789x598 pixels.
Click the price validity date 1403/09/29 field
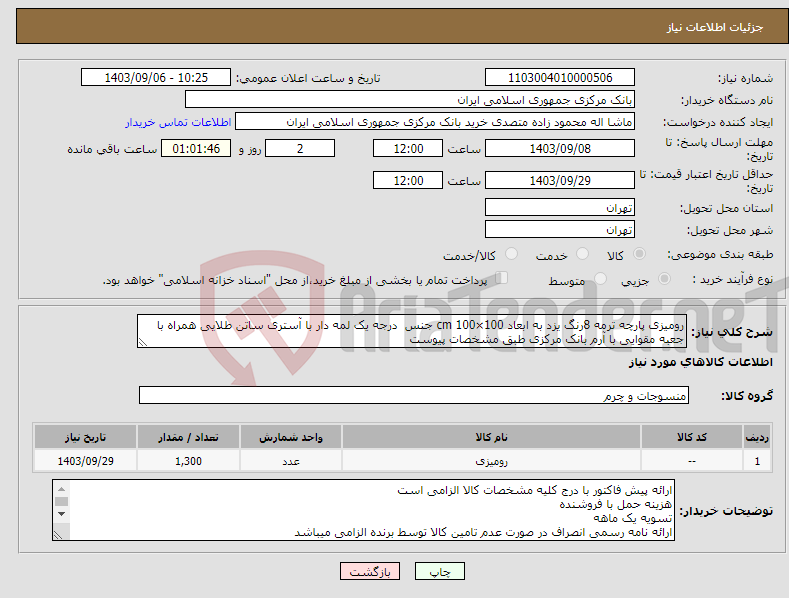[x=560, y=180]
